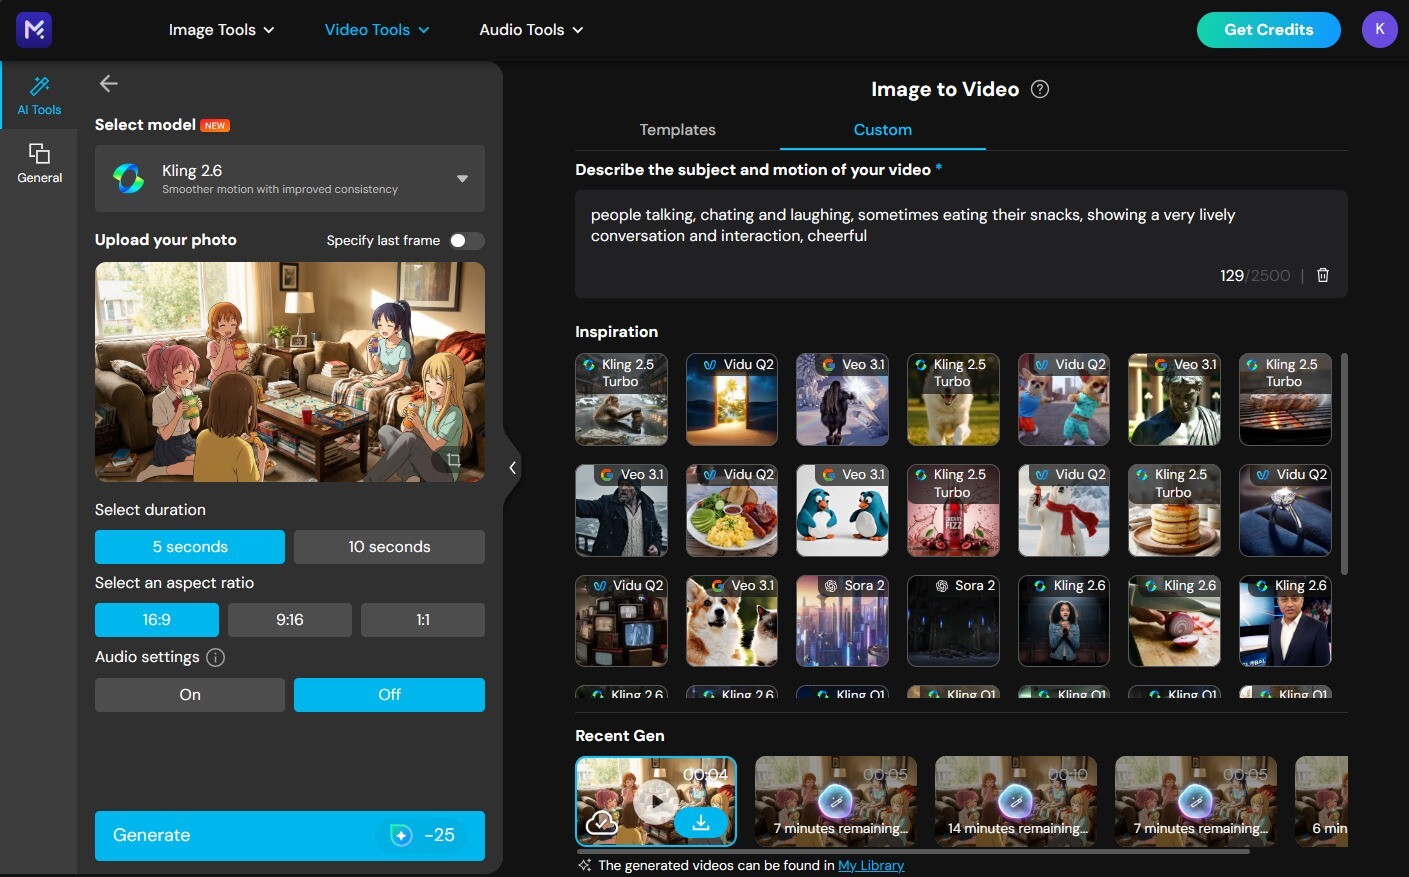This screenshot has width=1409, height=877.
Task: Click the back arrow above Select model
Action: click(x=108, y=83)
